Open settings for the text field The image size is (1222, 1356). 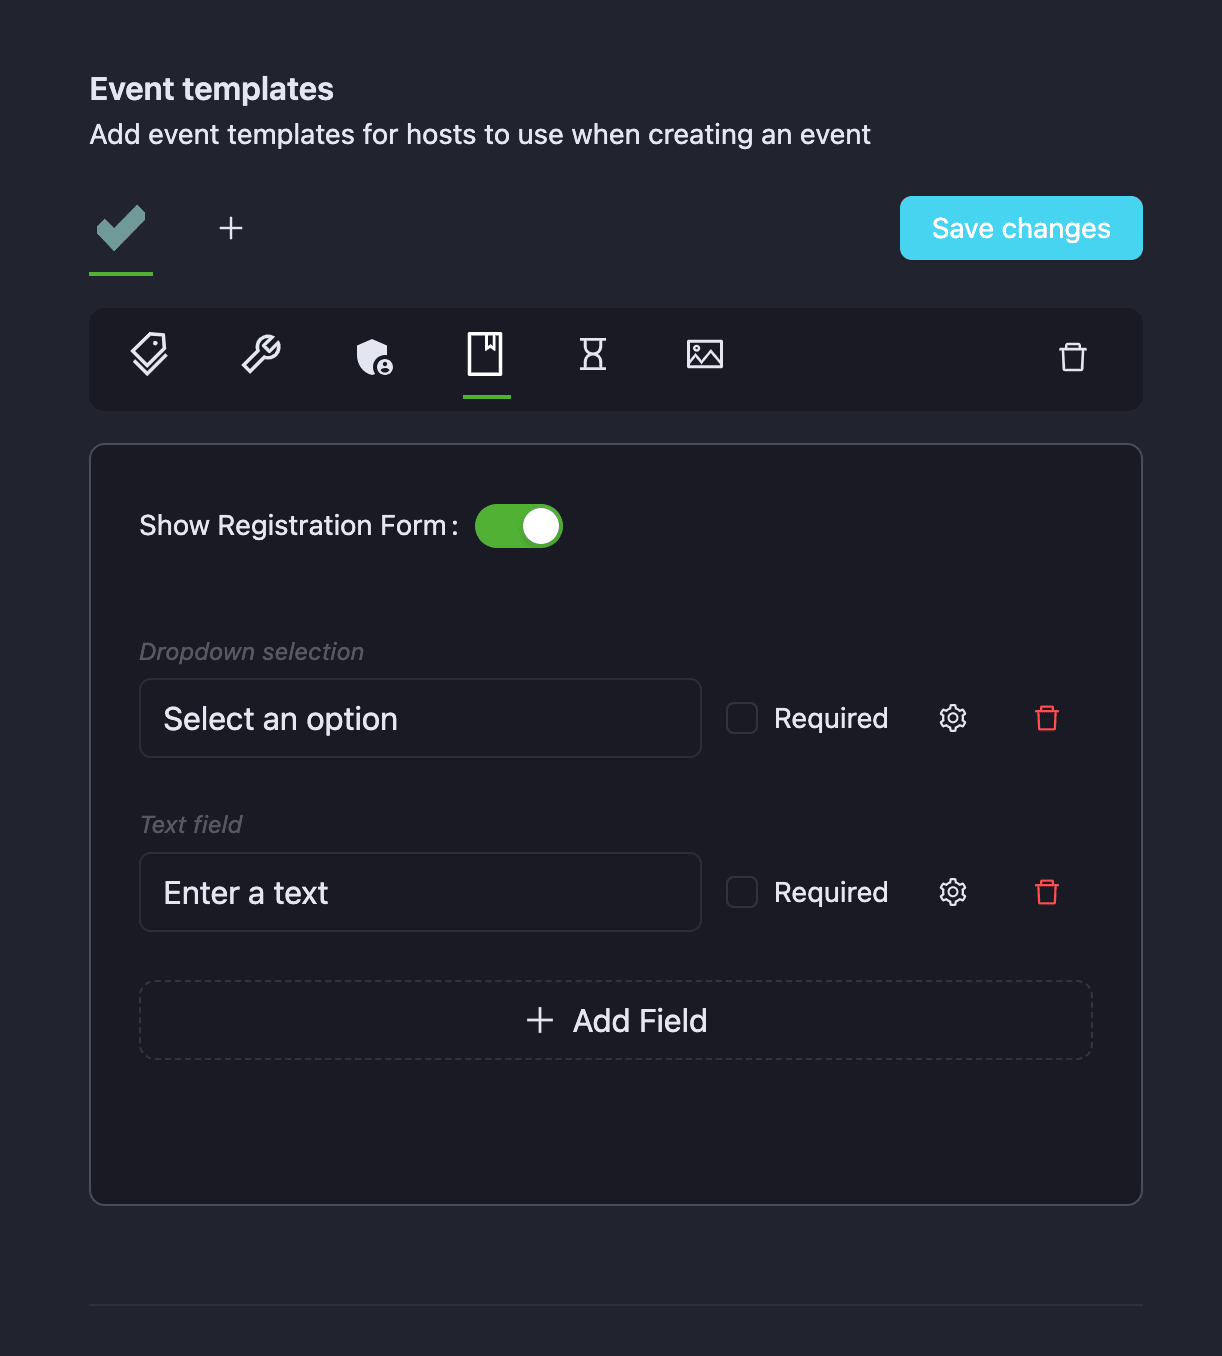(x=953, y=892)
